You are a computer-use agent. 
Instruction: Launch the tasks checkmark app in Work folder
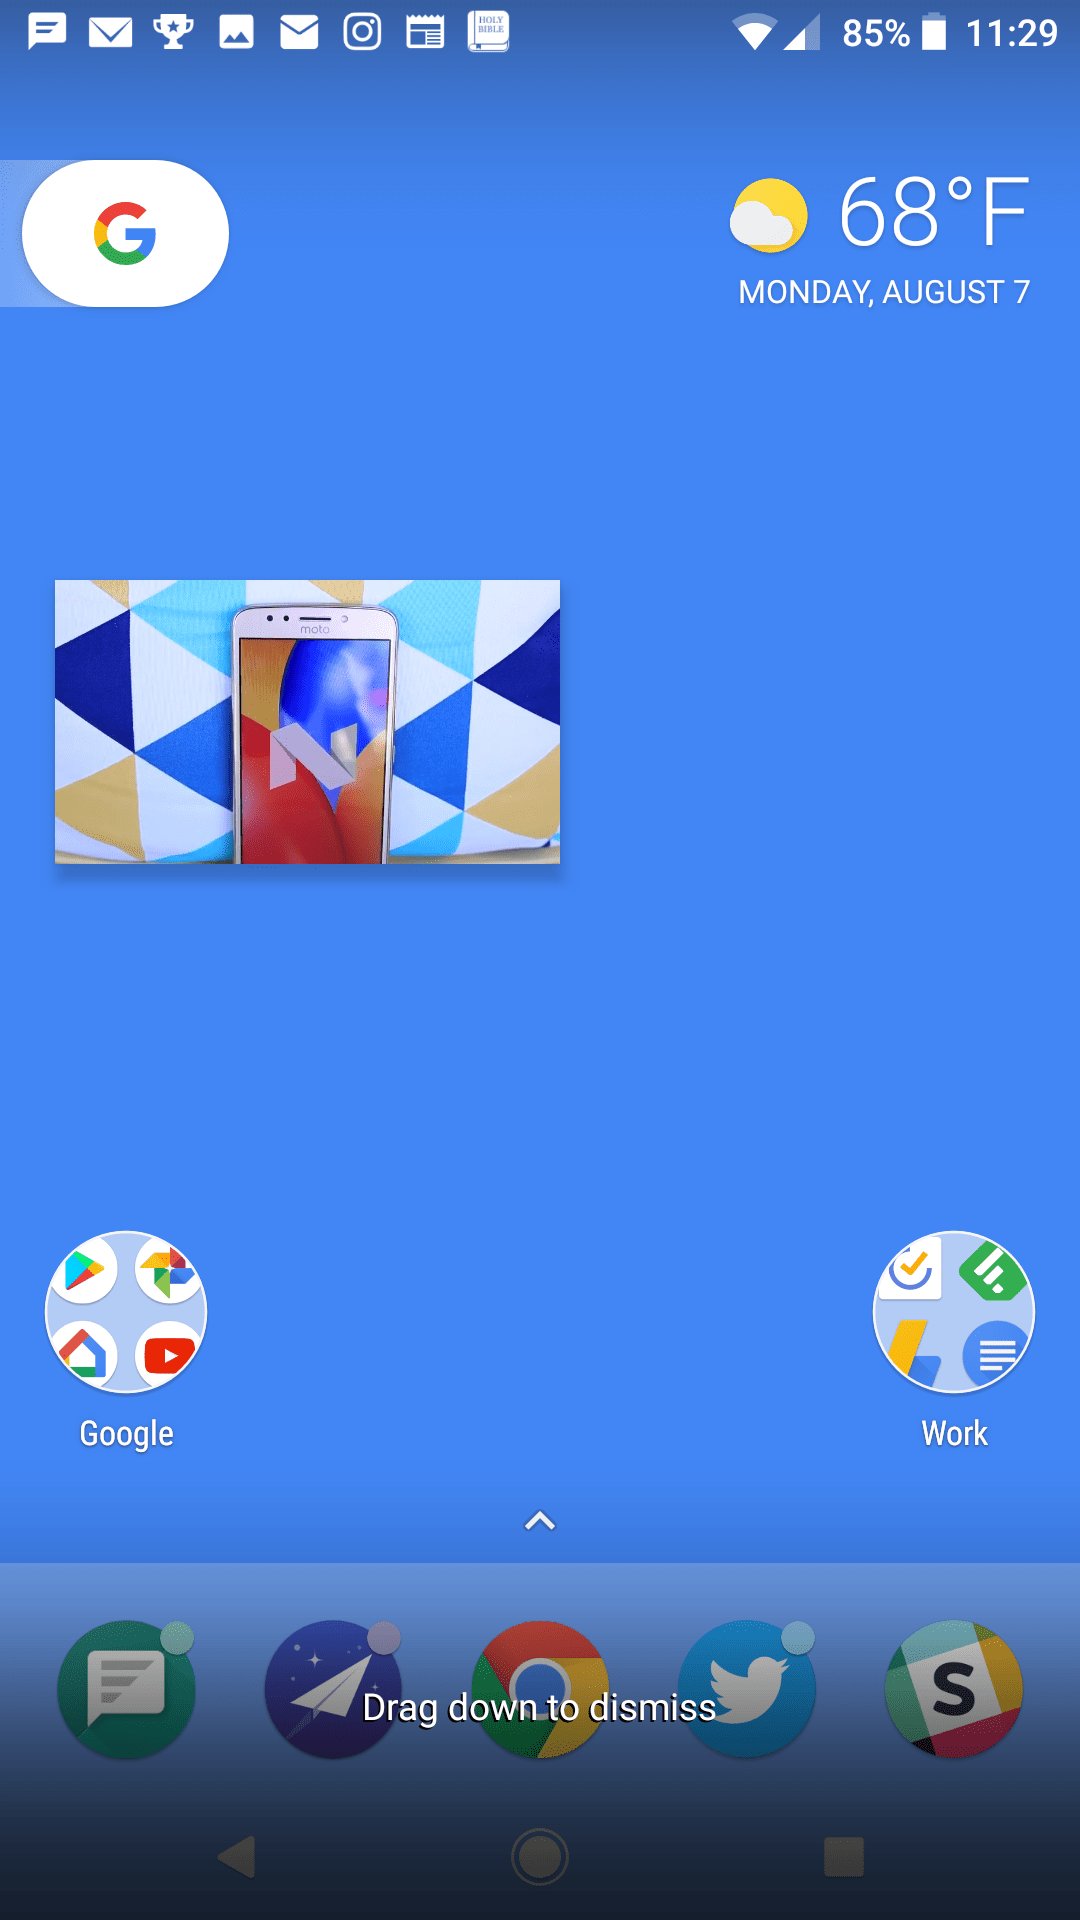pos(912,1270)
